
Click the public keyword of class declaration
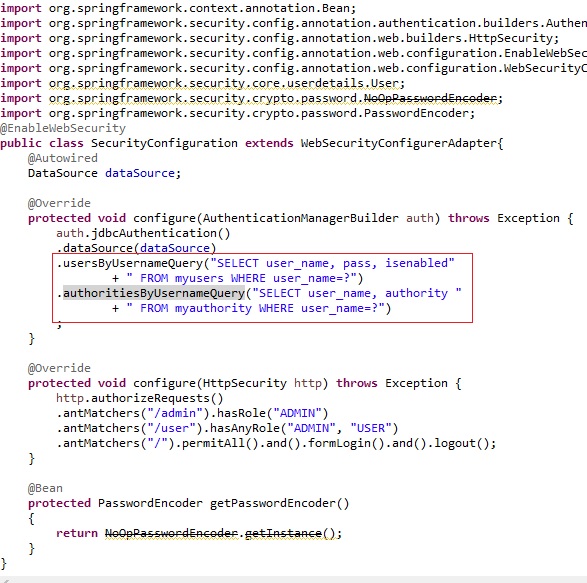(21, 143)
